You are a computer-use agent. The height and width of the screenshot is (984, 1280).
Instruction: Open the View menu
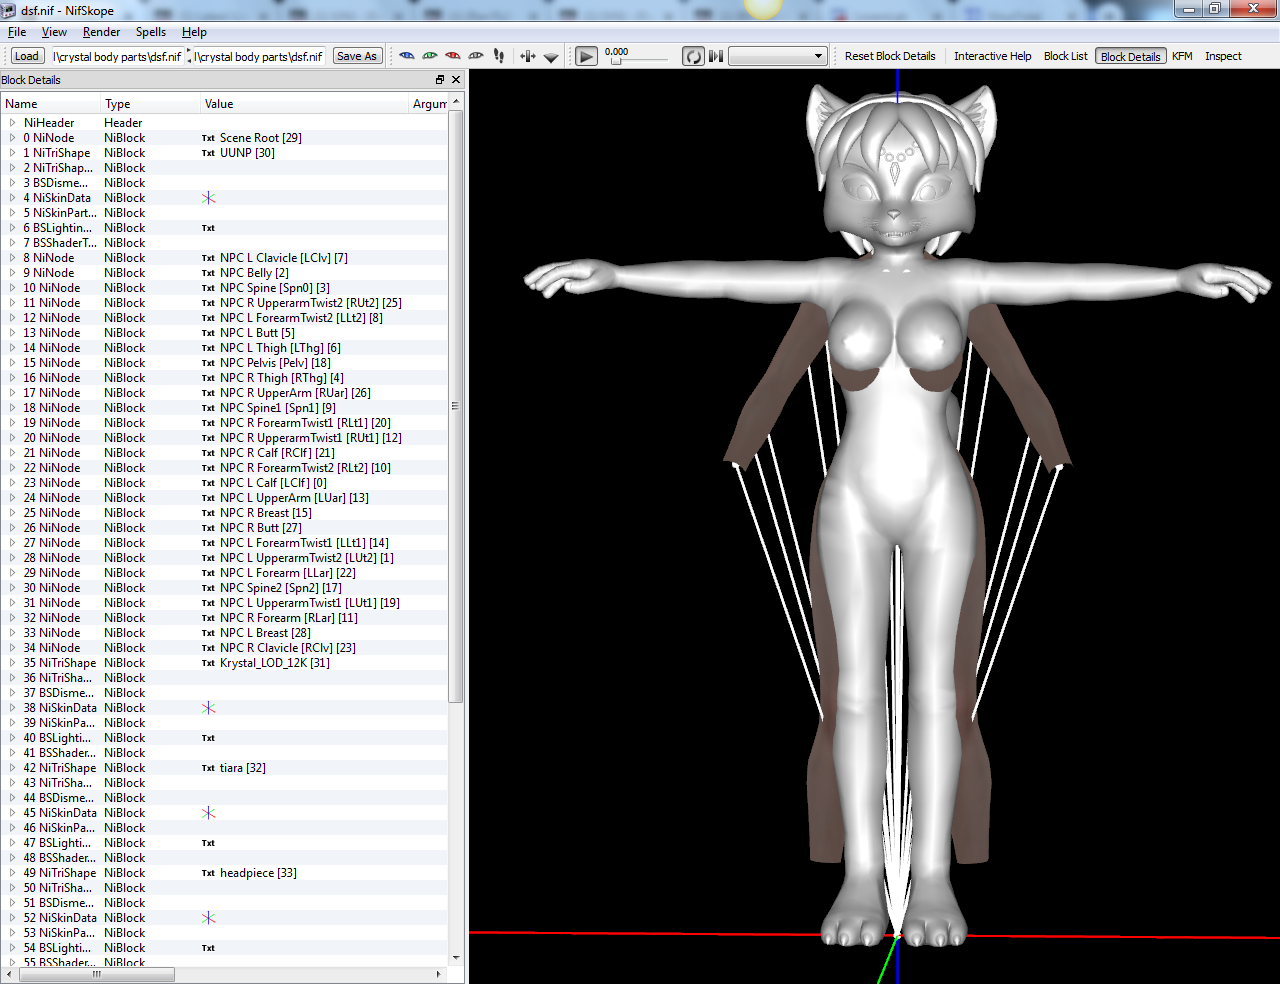click(54, 32)
